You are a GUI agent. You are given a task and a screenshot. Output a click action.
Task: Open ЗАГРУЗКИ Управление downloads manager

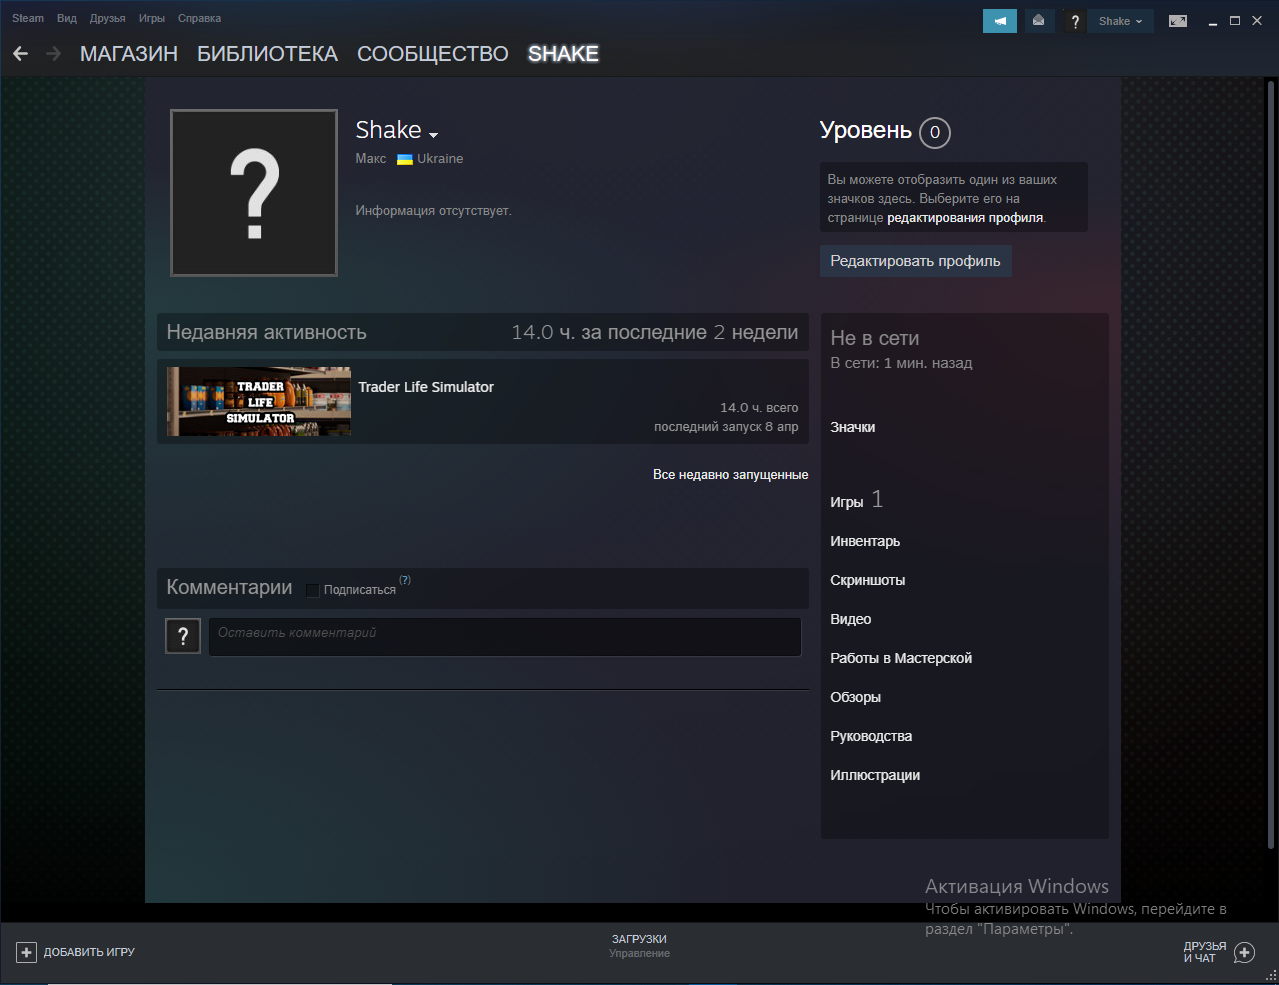(x=639, y=946)
